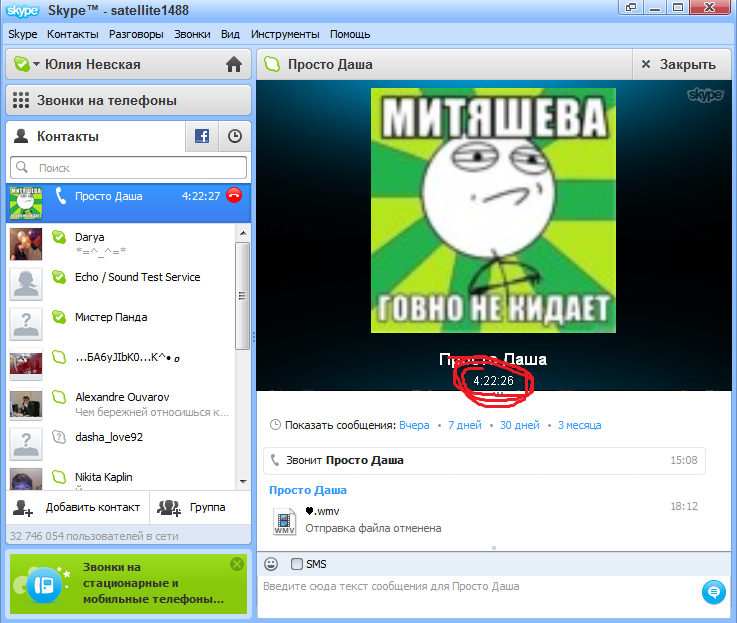The height and width of the screenshot is (623, 737).
Task: Click the blue send message button
Action: [x=713, y=592]
